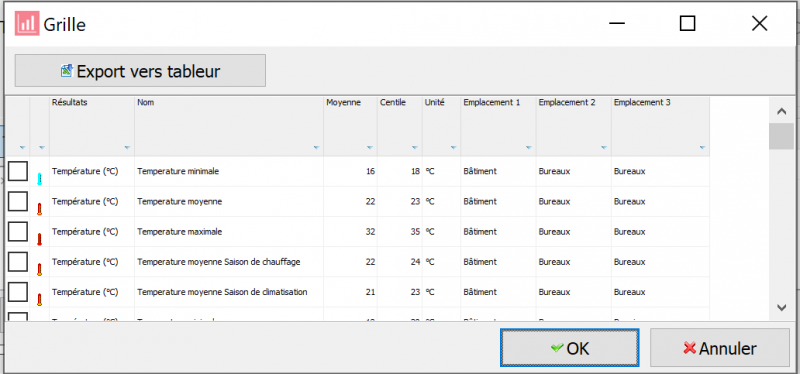Viewport: 800px width, 374px height.
Task: Click the scrollbar down arrow
Action: click(x=781, y=307)
